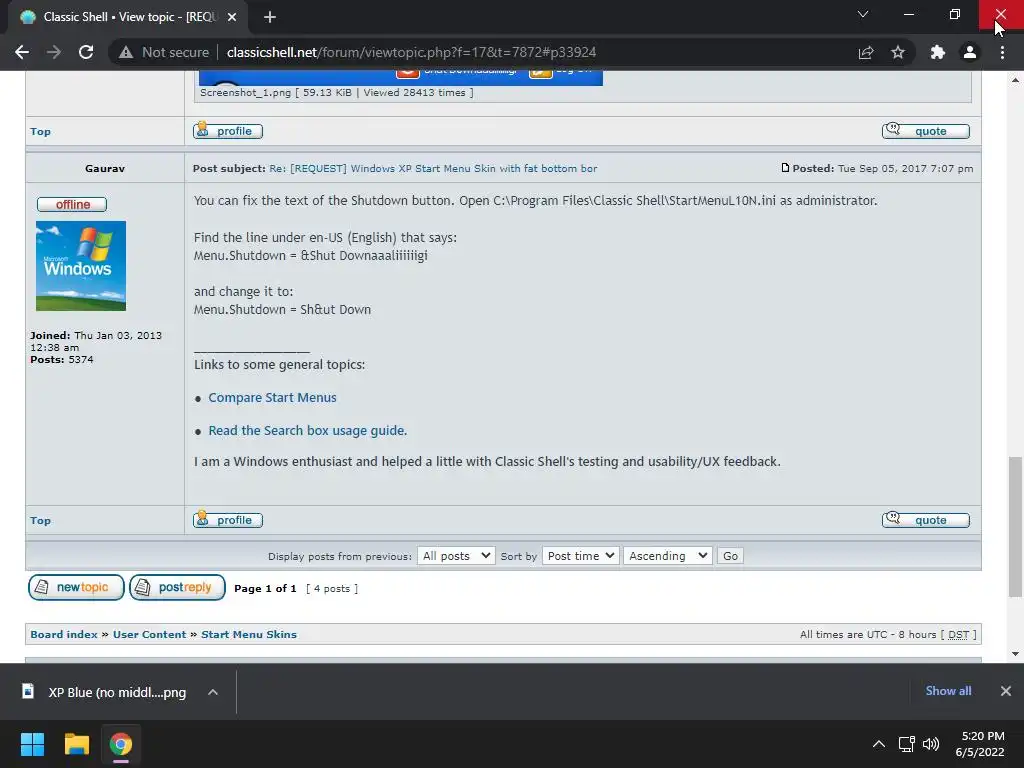Click the page vertical scrollbar thumb

(x=1016, y=527)
